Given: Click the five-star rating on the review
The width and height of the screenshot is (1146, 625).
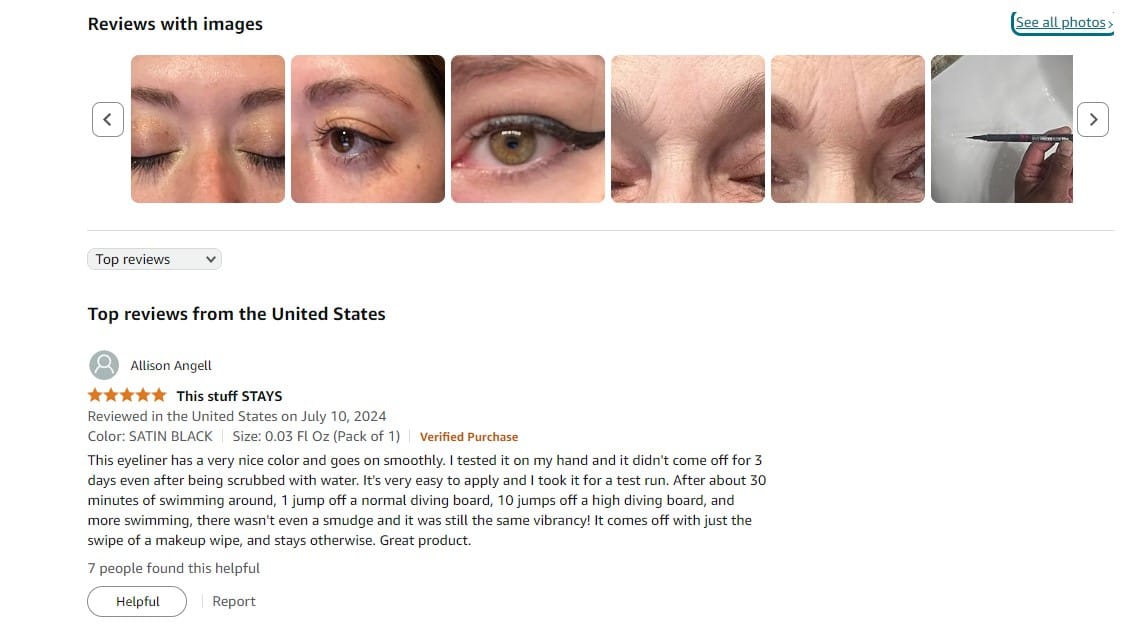Looking at the screenshot, I should [127, 395].
